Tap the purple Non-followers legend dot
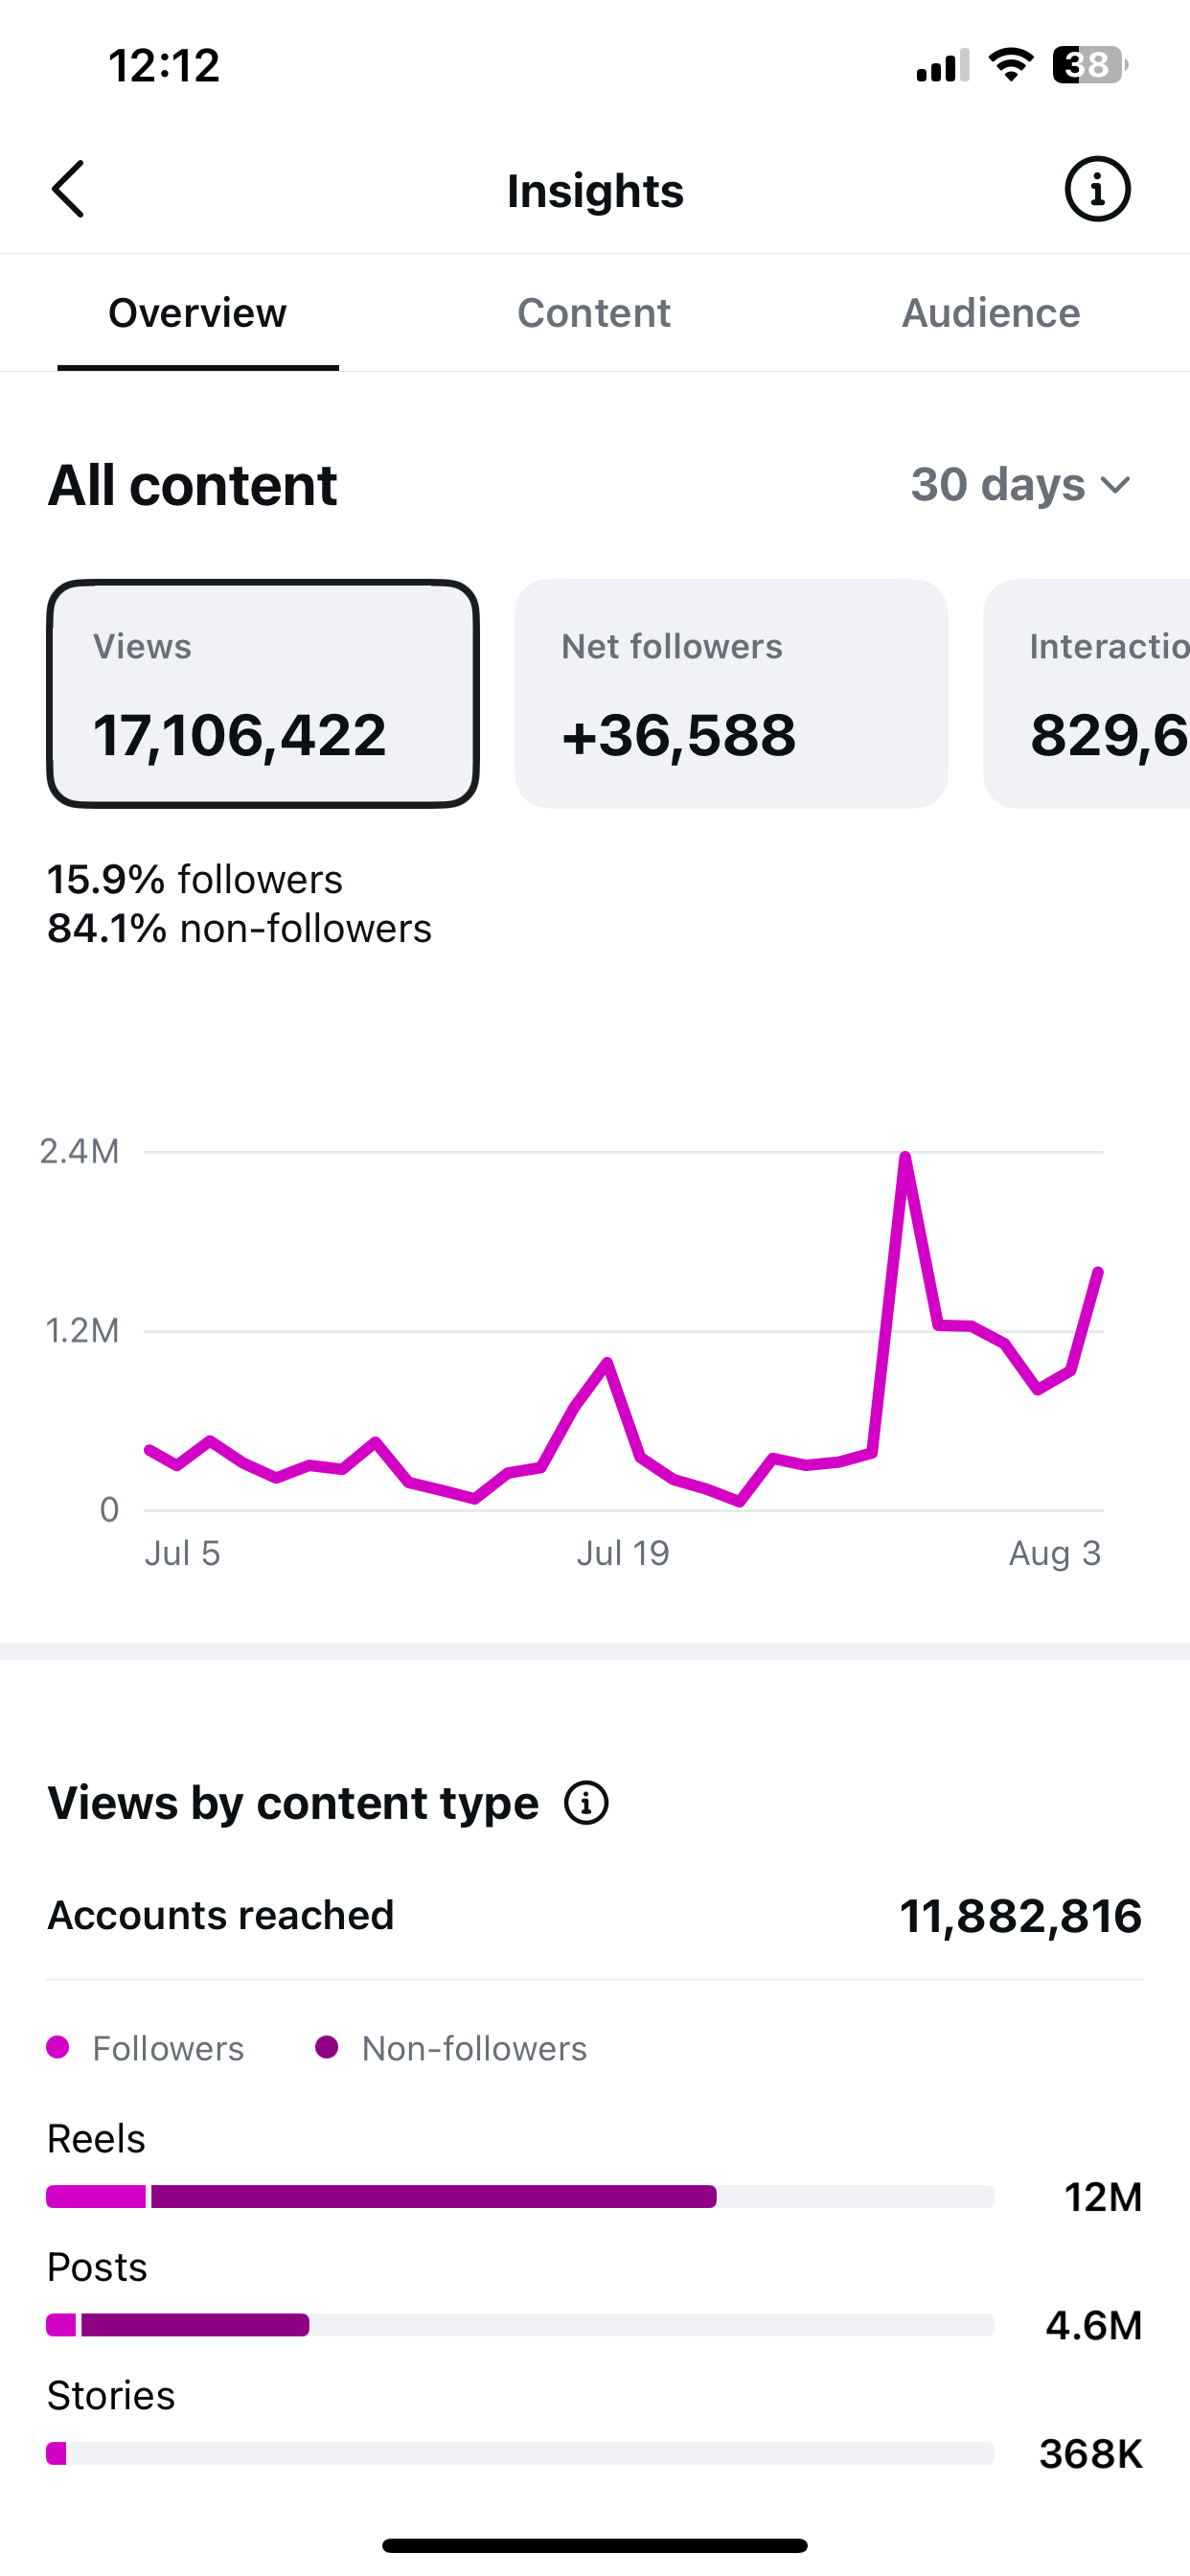Viewport: 1190px width, 2576px height. tap(326, 2047)
